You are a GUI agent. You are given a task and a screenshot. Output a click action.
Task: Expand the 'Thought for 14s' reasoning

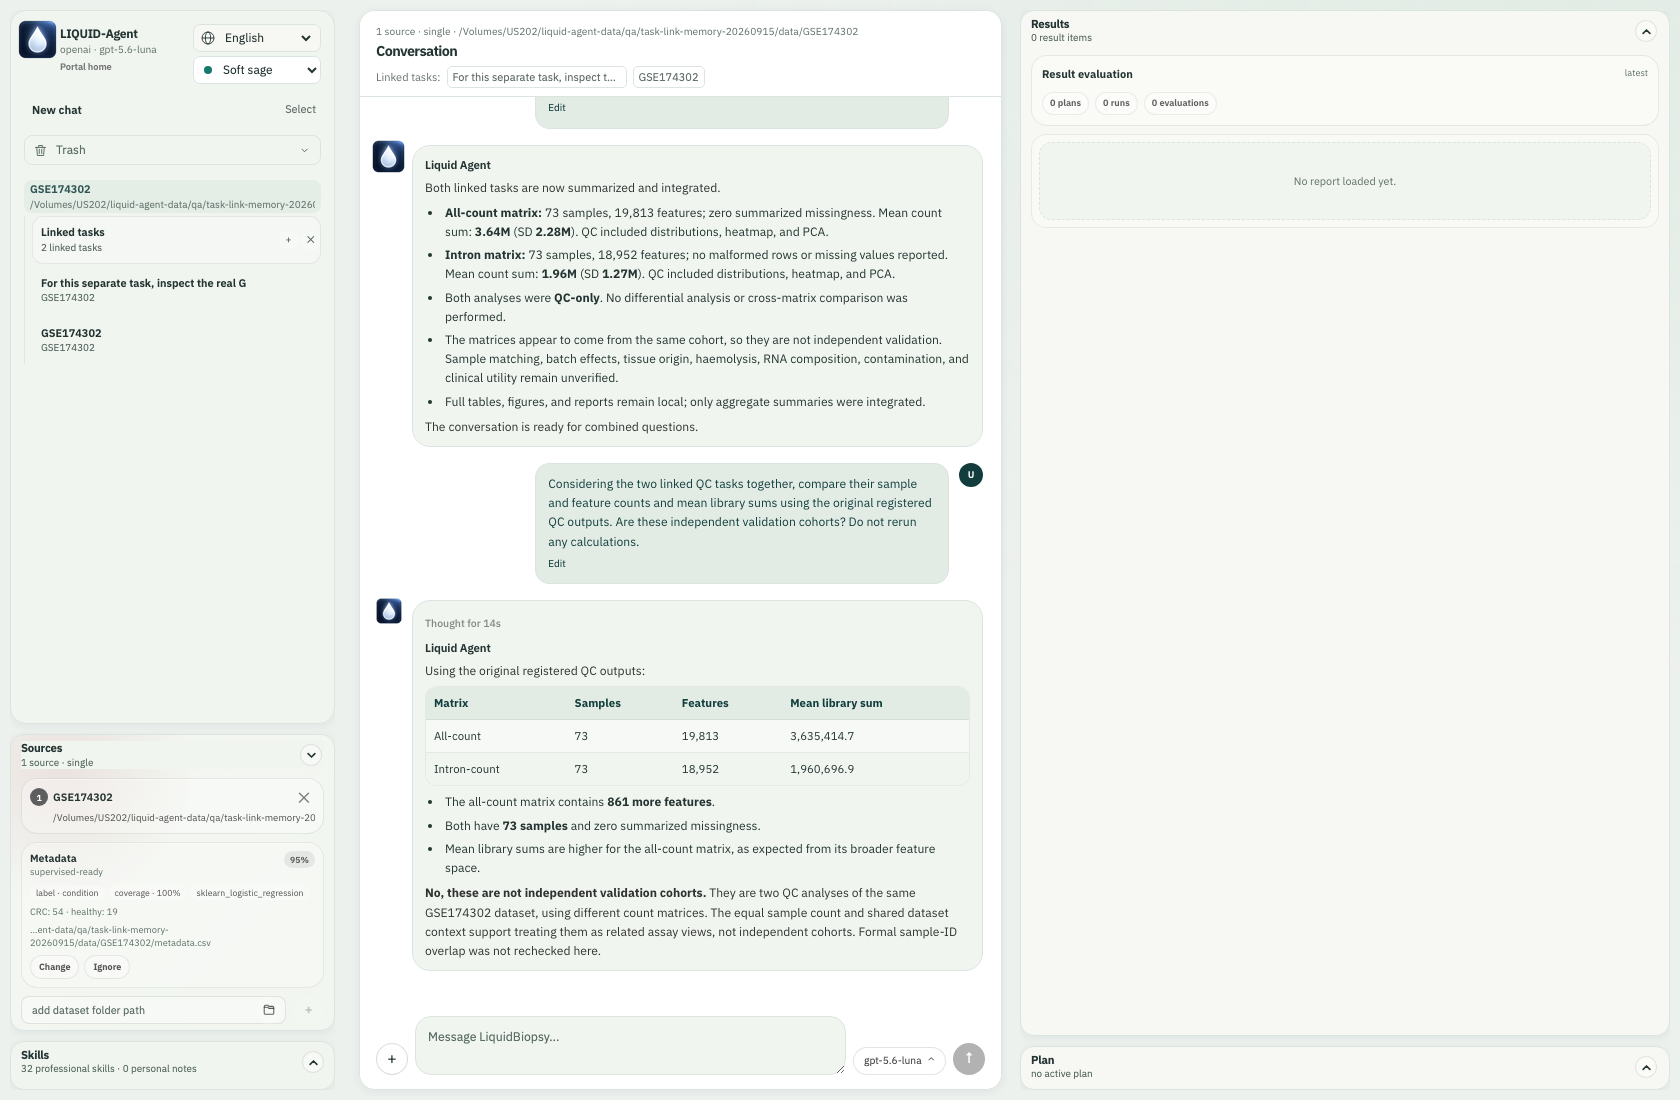(x=463, y=623)
